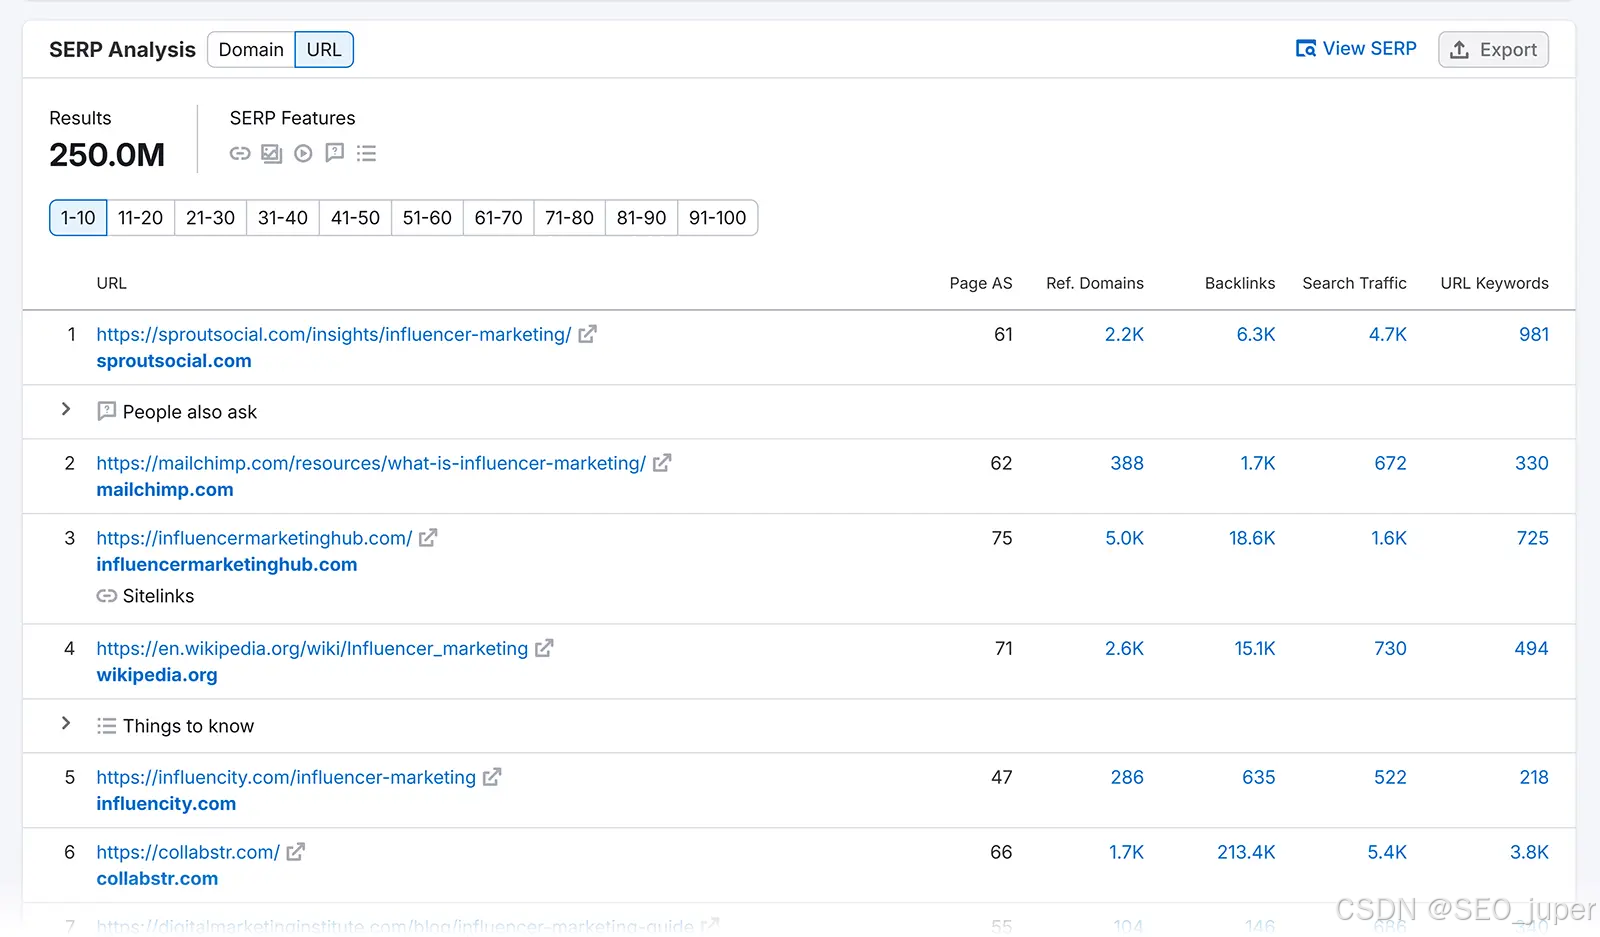Select the URL view toggle
The width and height of the screenshot is (1600, 937).
tap(324, 50)
